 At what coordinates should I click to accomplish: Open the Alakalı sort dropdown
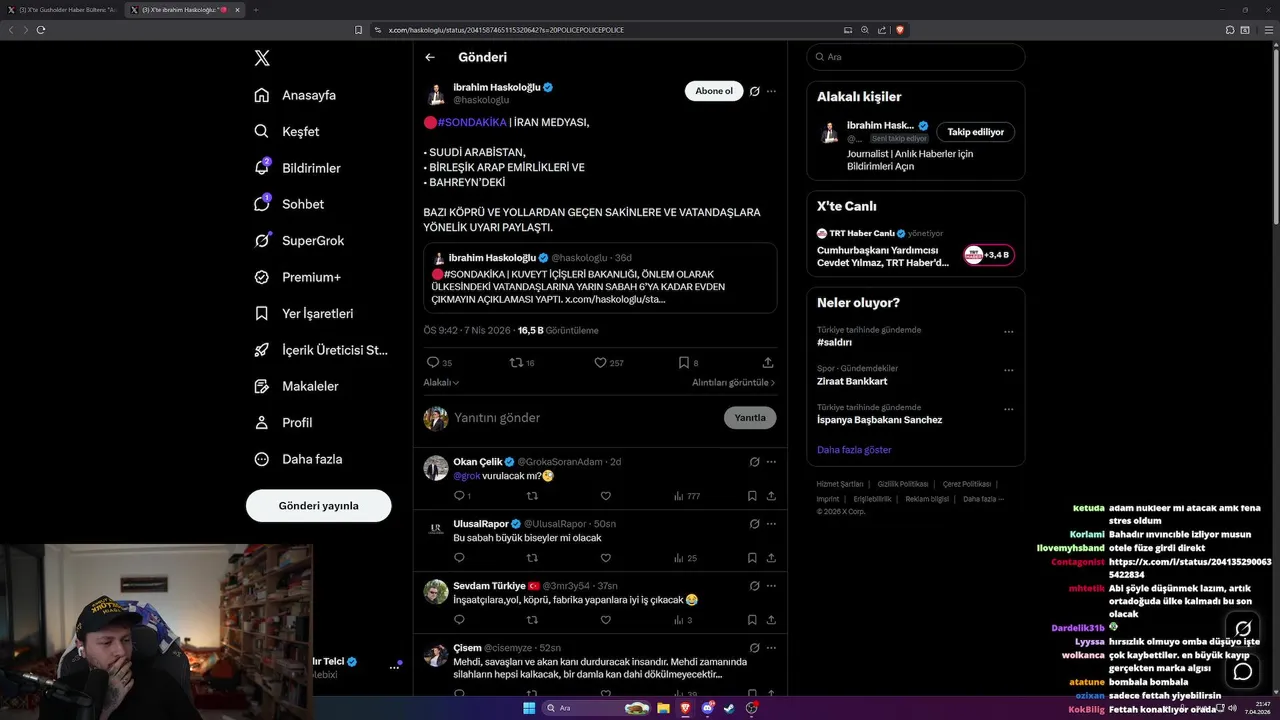(x=441, y=383)
